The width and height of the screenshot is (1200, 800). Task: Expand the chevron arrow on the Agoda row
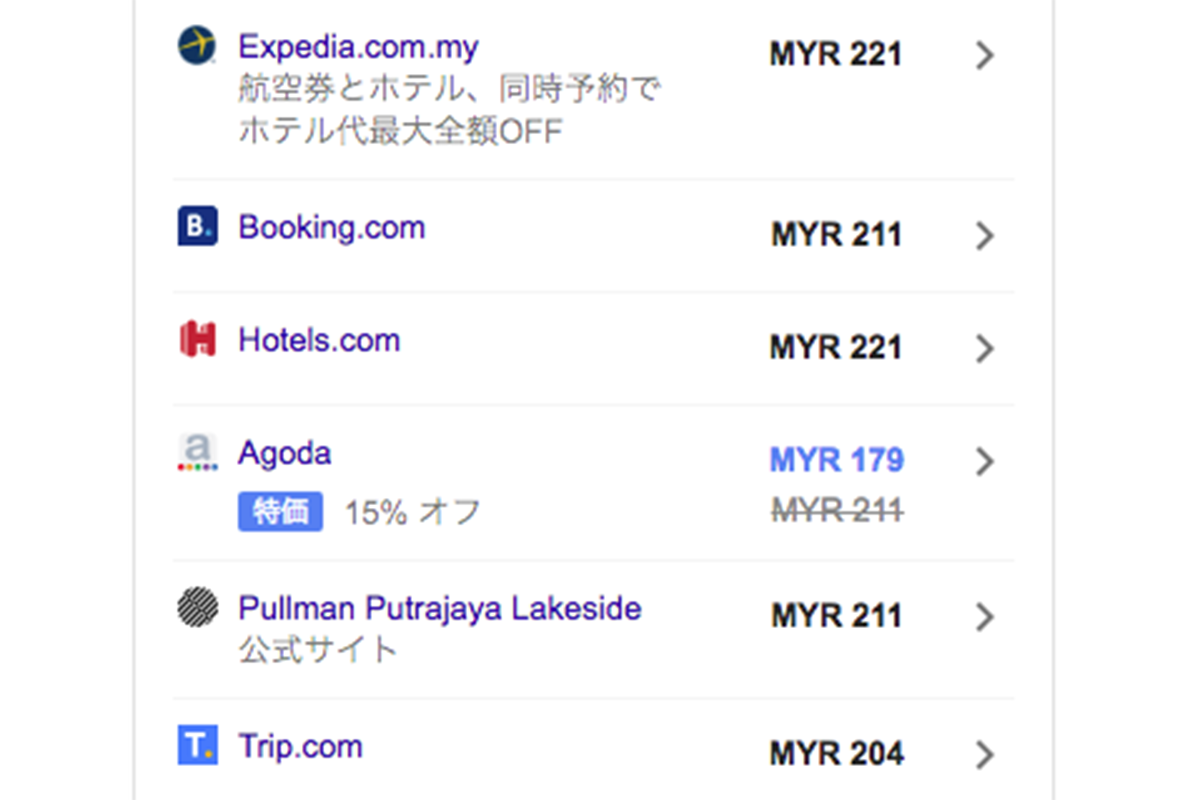pyautogui.click(x=985, y=461)
